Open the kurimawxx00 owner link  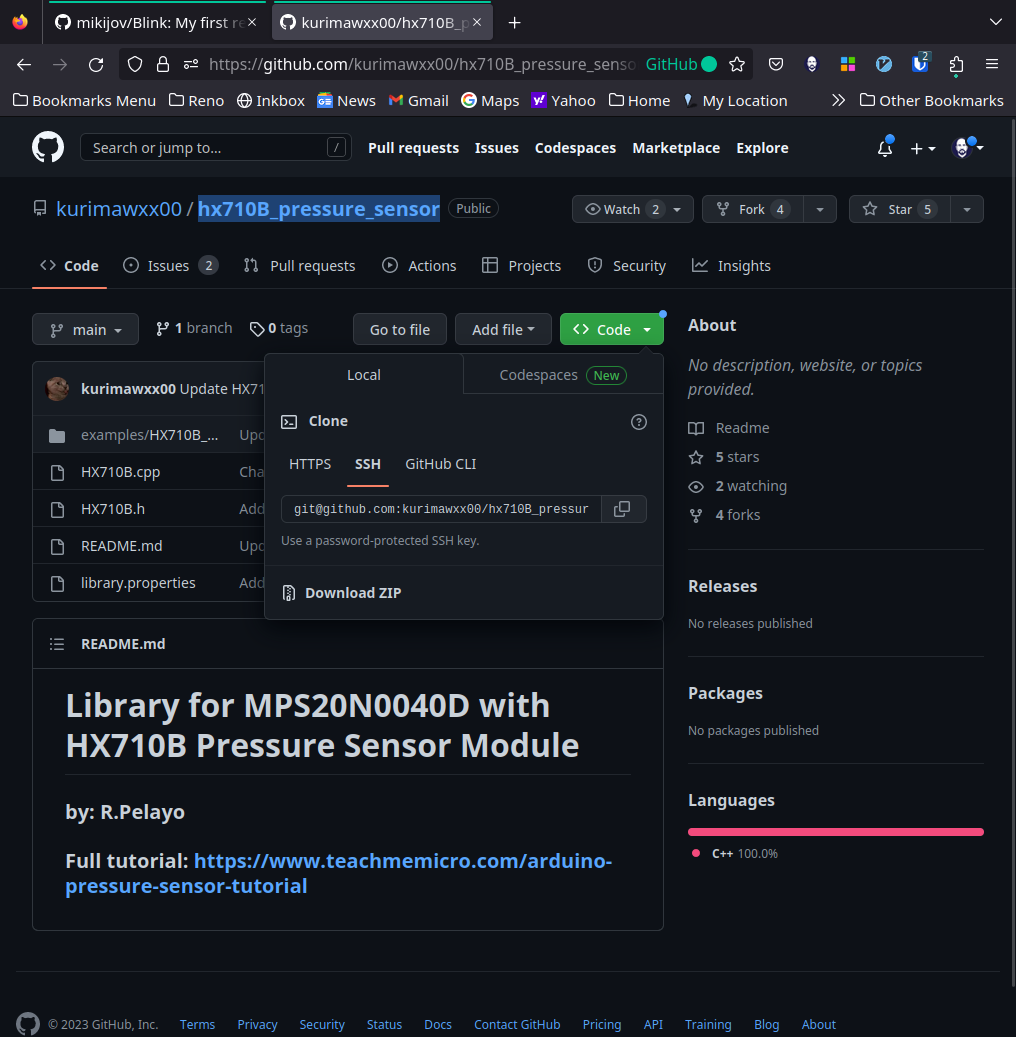click(x=119, y=209)
